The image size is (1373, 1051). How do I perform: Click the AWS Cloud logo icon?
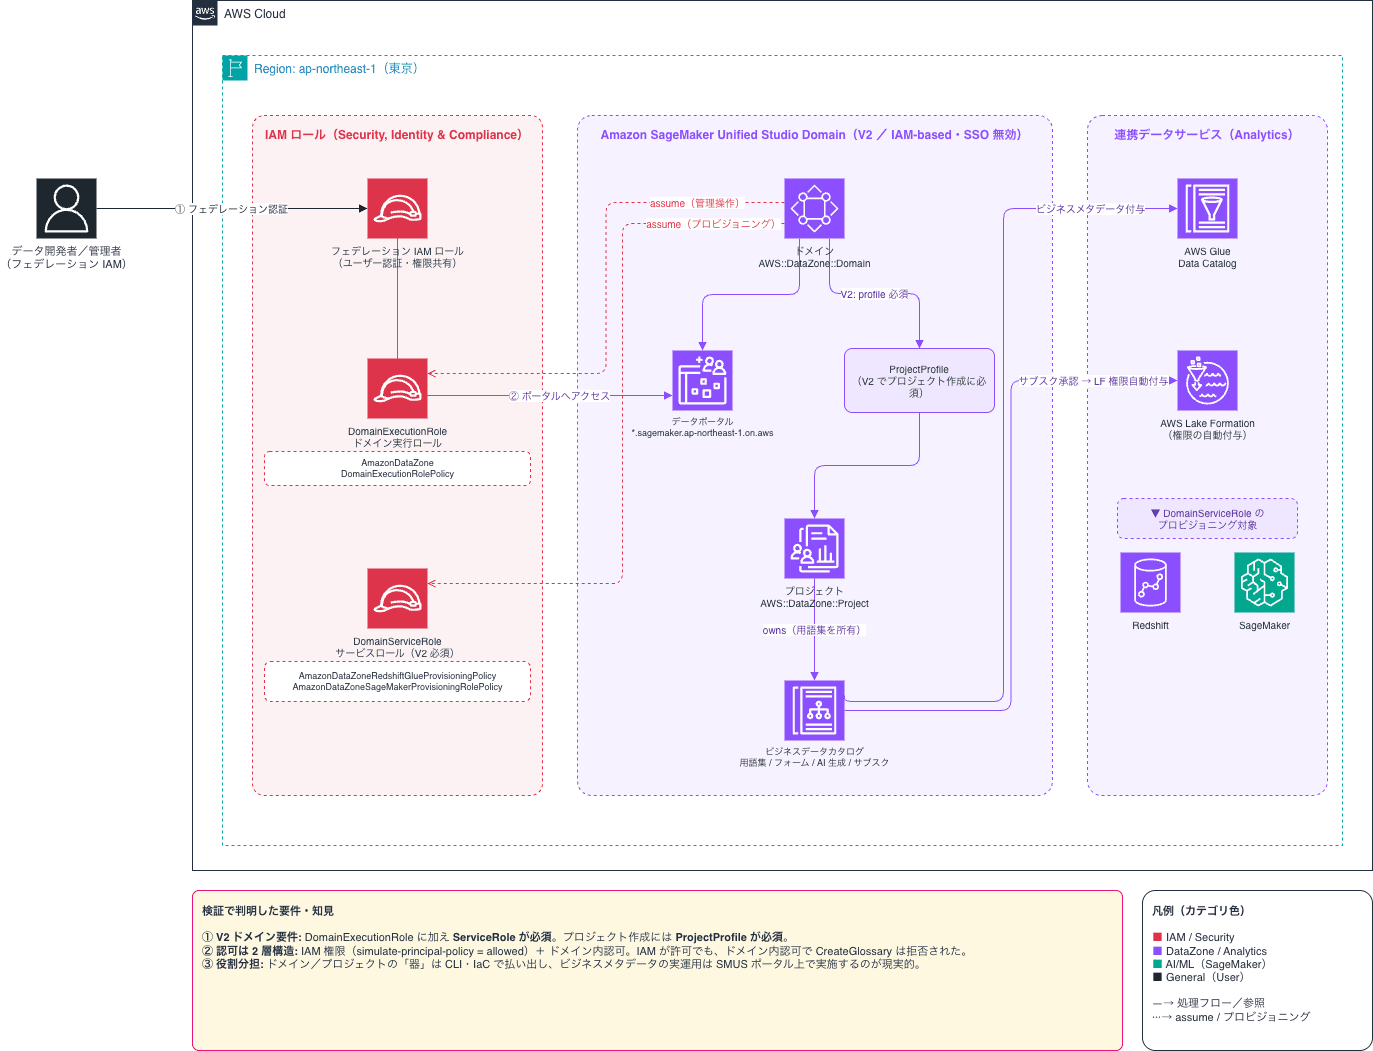coord(205,13)
